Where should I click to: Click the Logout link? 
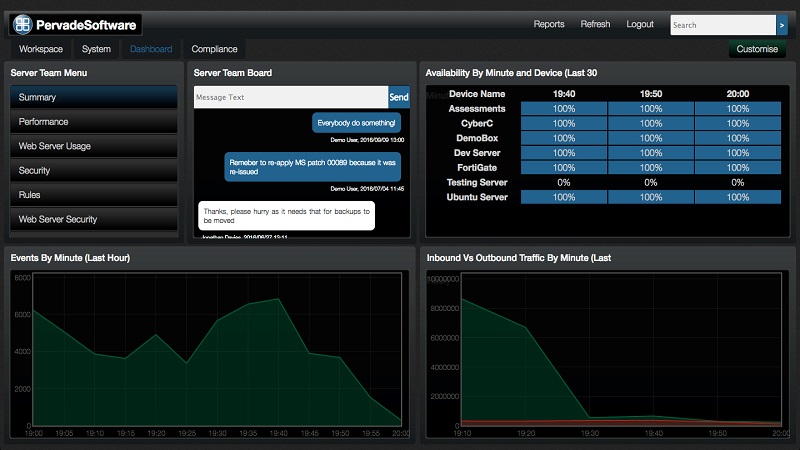pyautogui.click(x=640, y=24)
